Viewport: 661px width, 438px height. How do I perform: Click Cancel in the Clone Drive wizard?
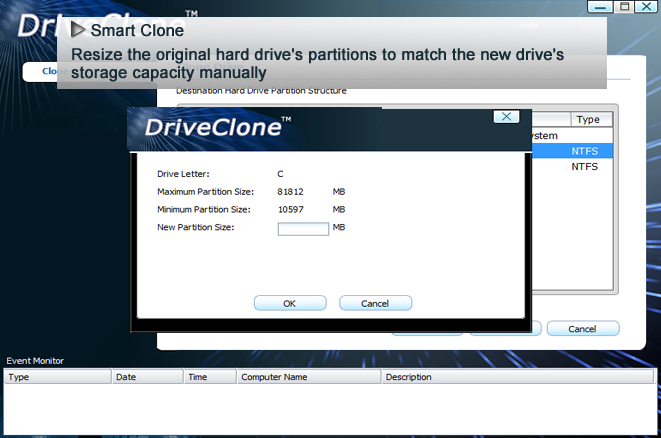[583, 329]
